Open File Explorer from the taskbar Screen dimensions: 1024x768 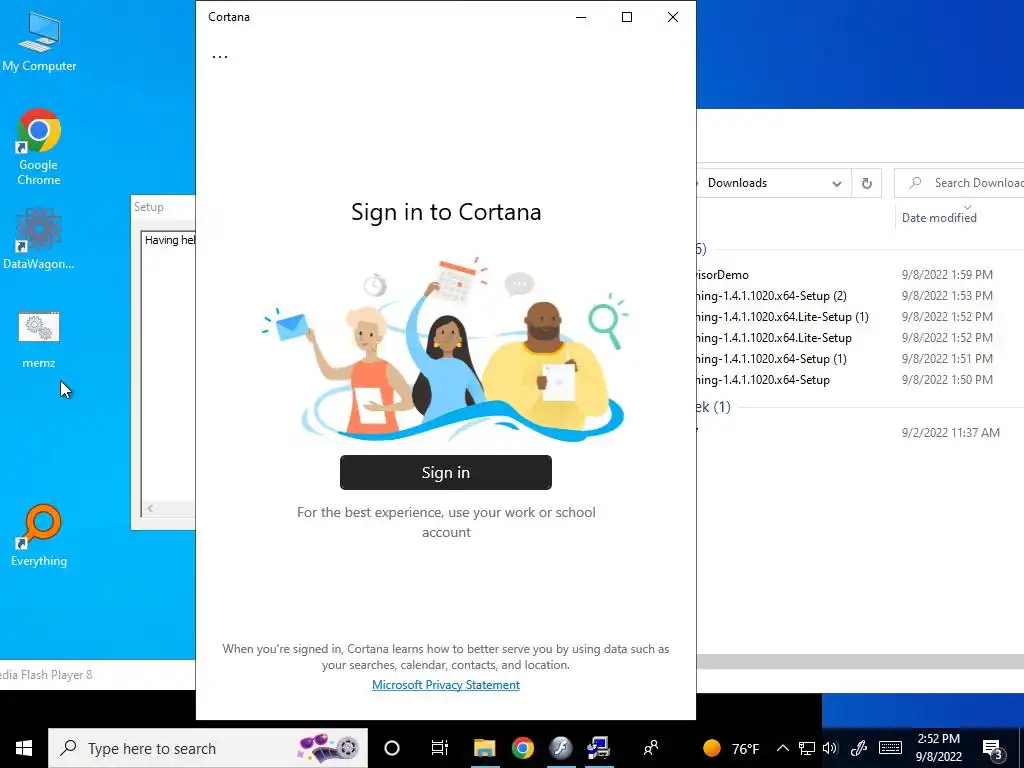485,748
